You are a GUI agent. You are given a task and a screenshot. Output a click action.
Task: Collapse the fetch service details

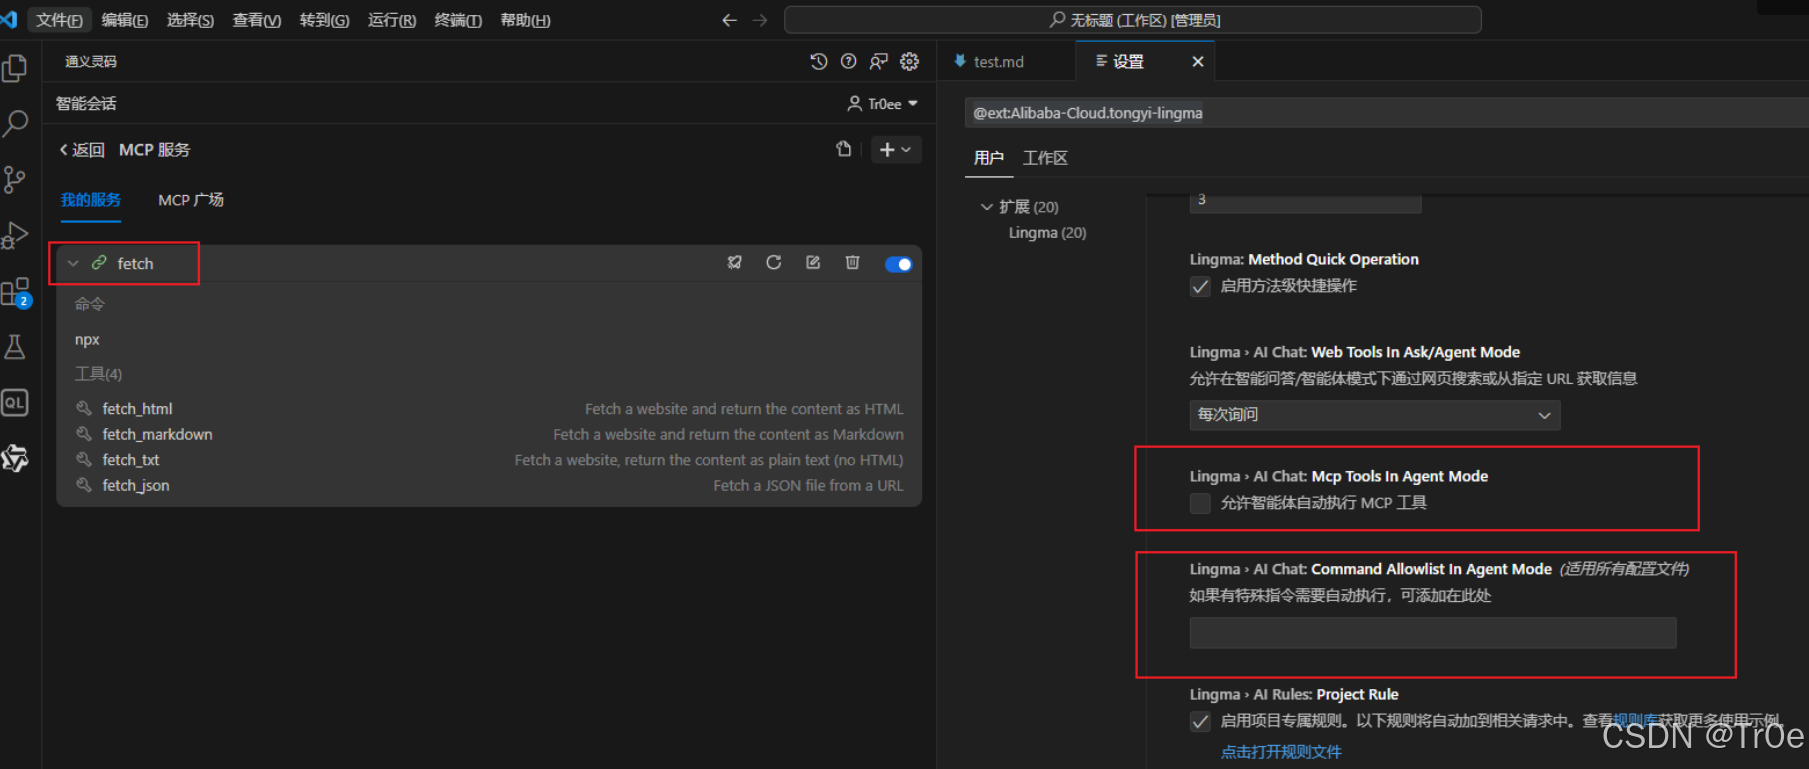(x=73, y=263)
